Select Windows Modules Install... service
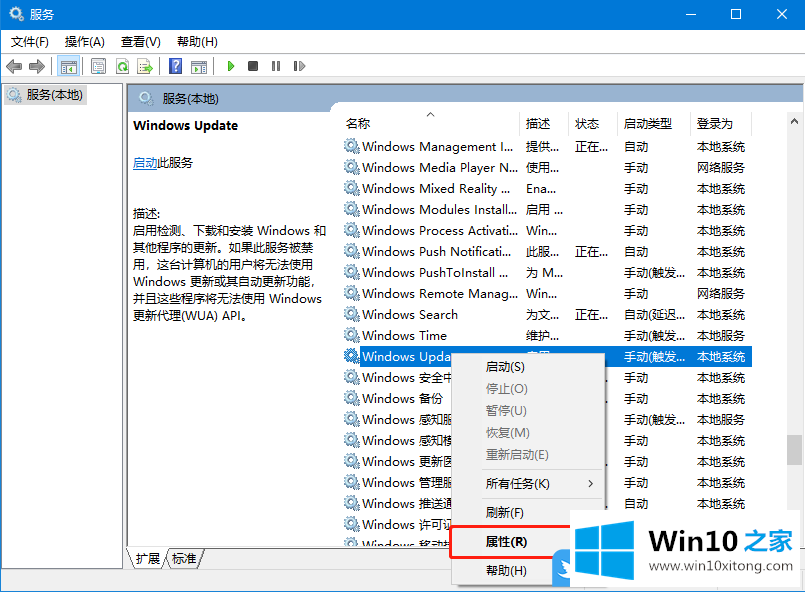 [x=439, y=209]
